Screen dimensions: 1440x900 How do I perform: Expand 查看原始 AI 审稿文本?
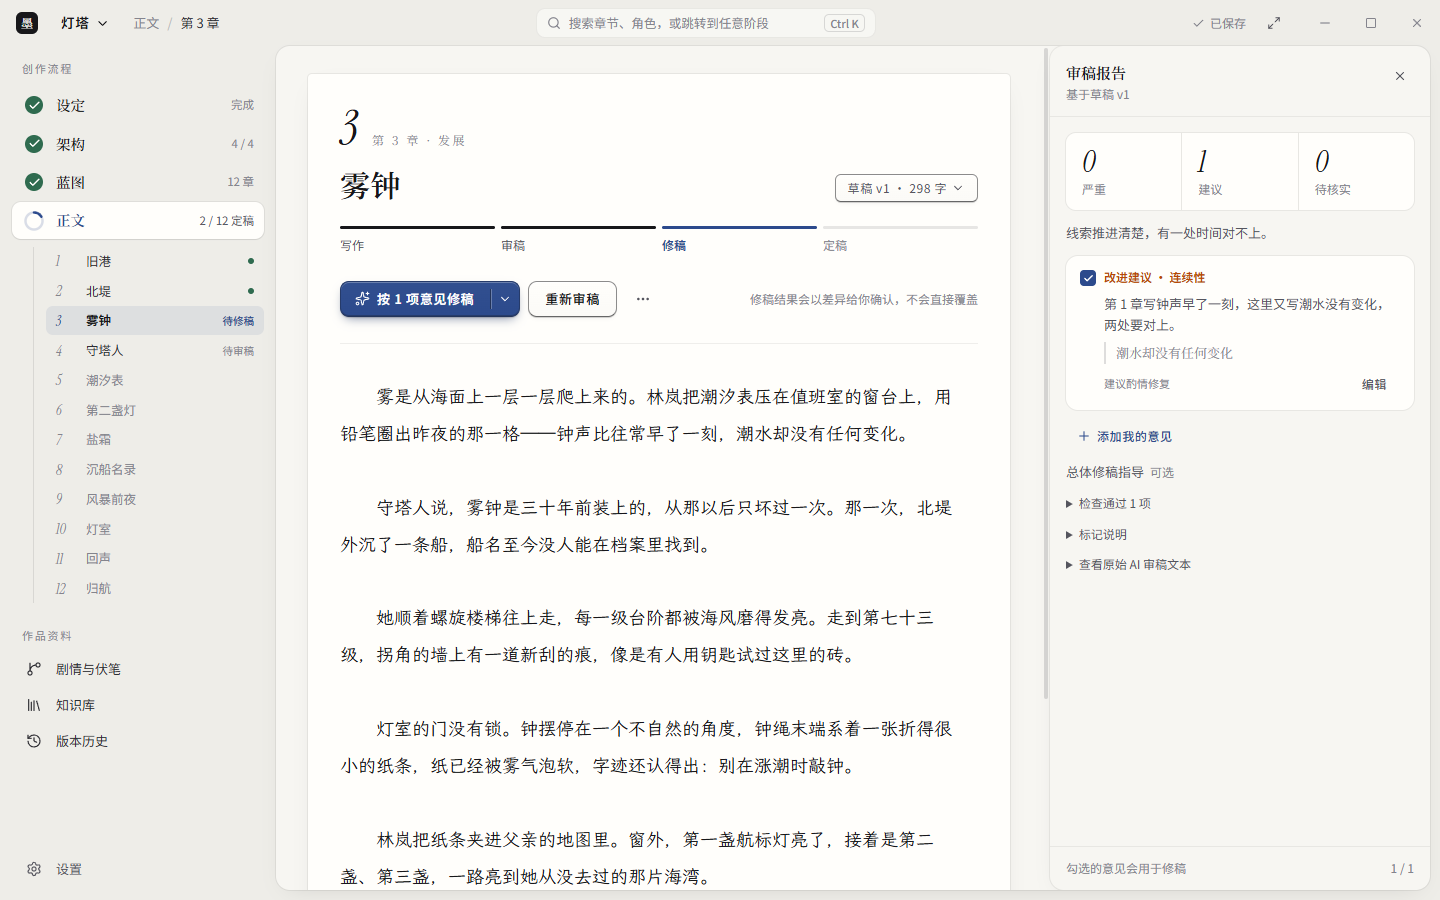(x=1129, y=565)
